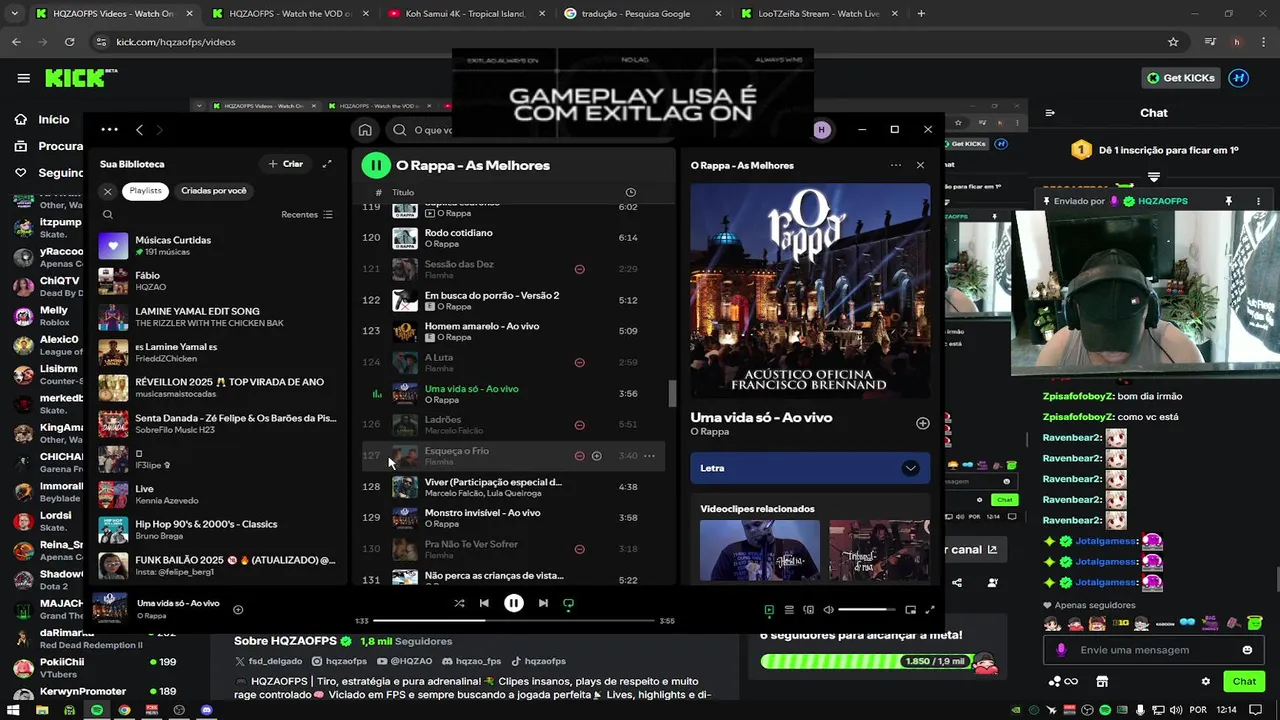Open Spotify from the Windows taskbar

point(97,710)
